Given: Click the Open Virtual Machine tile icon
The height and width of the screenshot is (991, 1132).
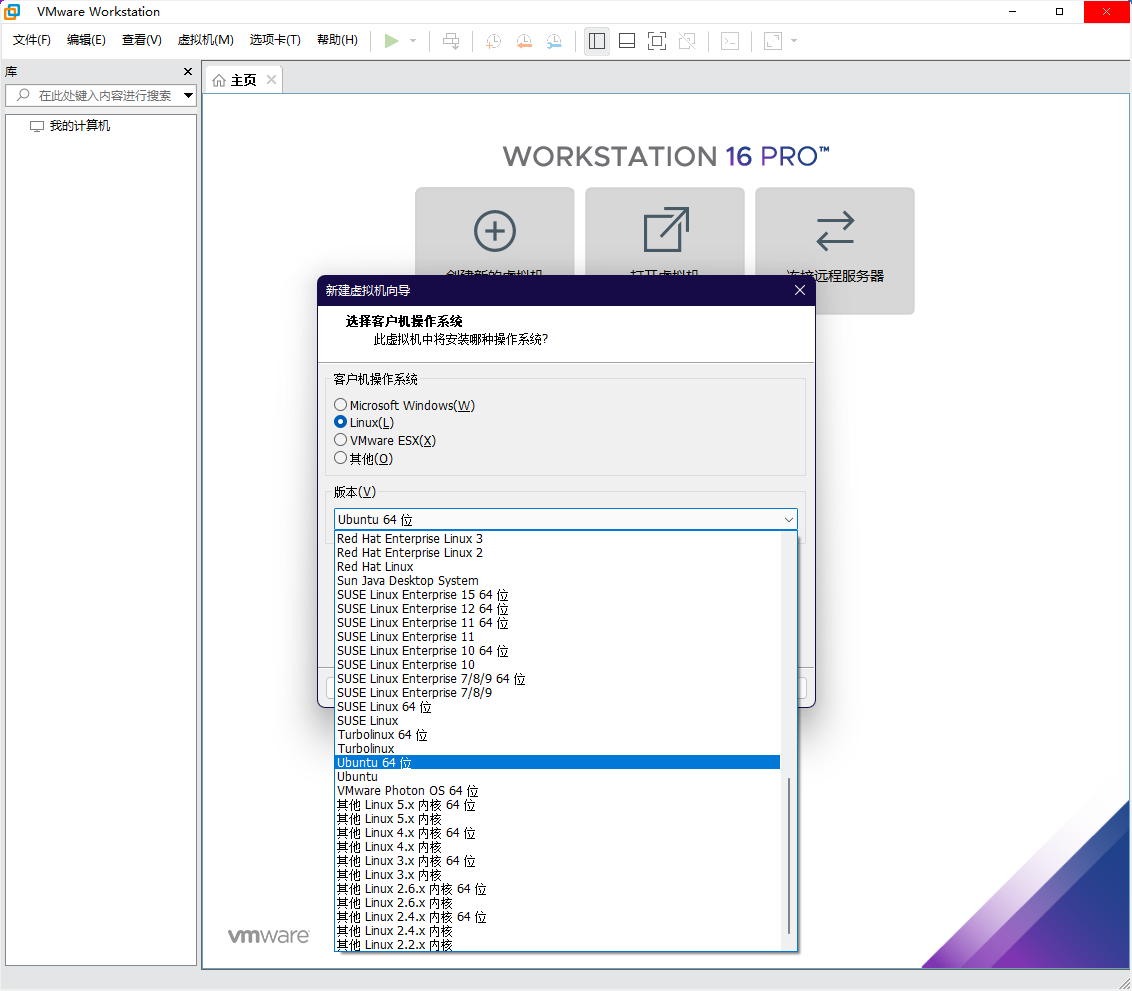Looking at the screenshot, I should pos(665,230).
